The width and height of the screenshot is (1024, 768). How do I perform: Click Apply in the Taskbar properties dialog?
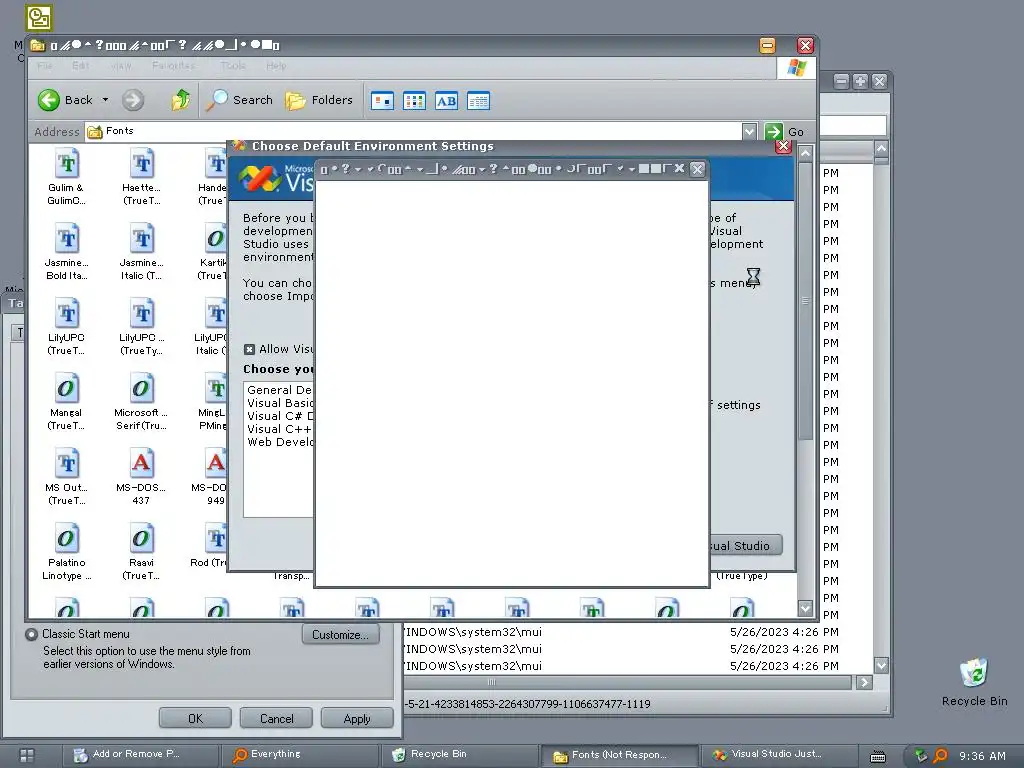(x=357, y=718)
